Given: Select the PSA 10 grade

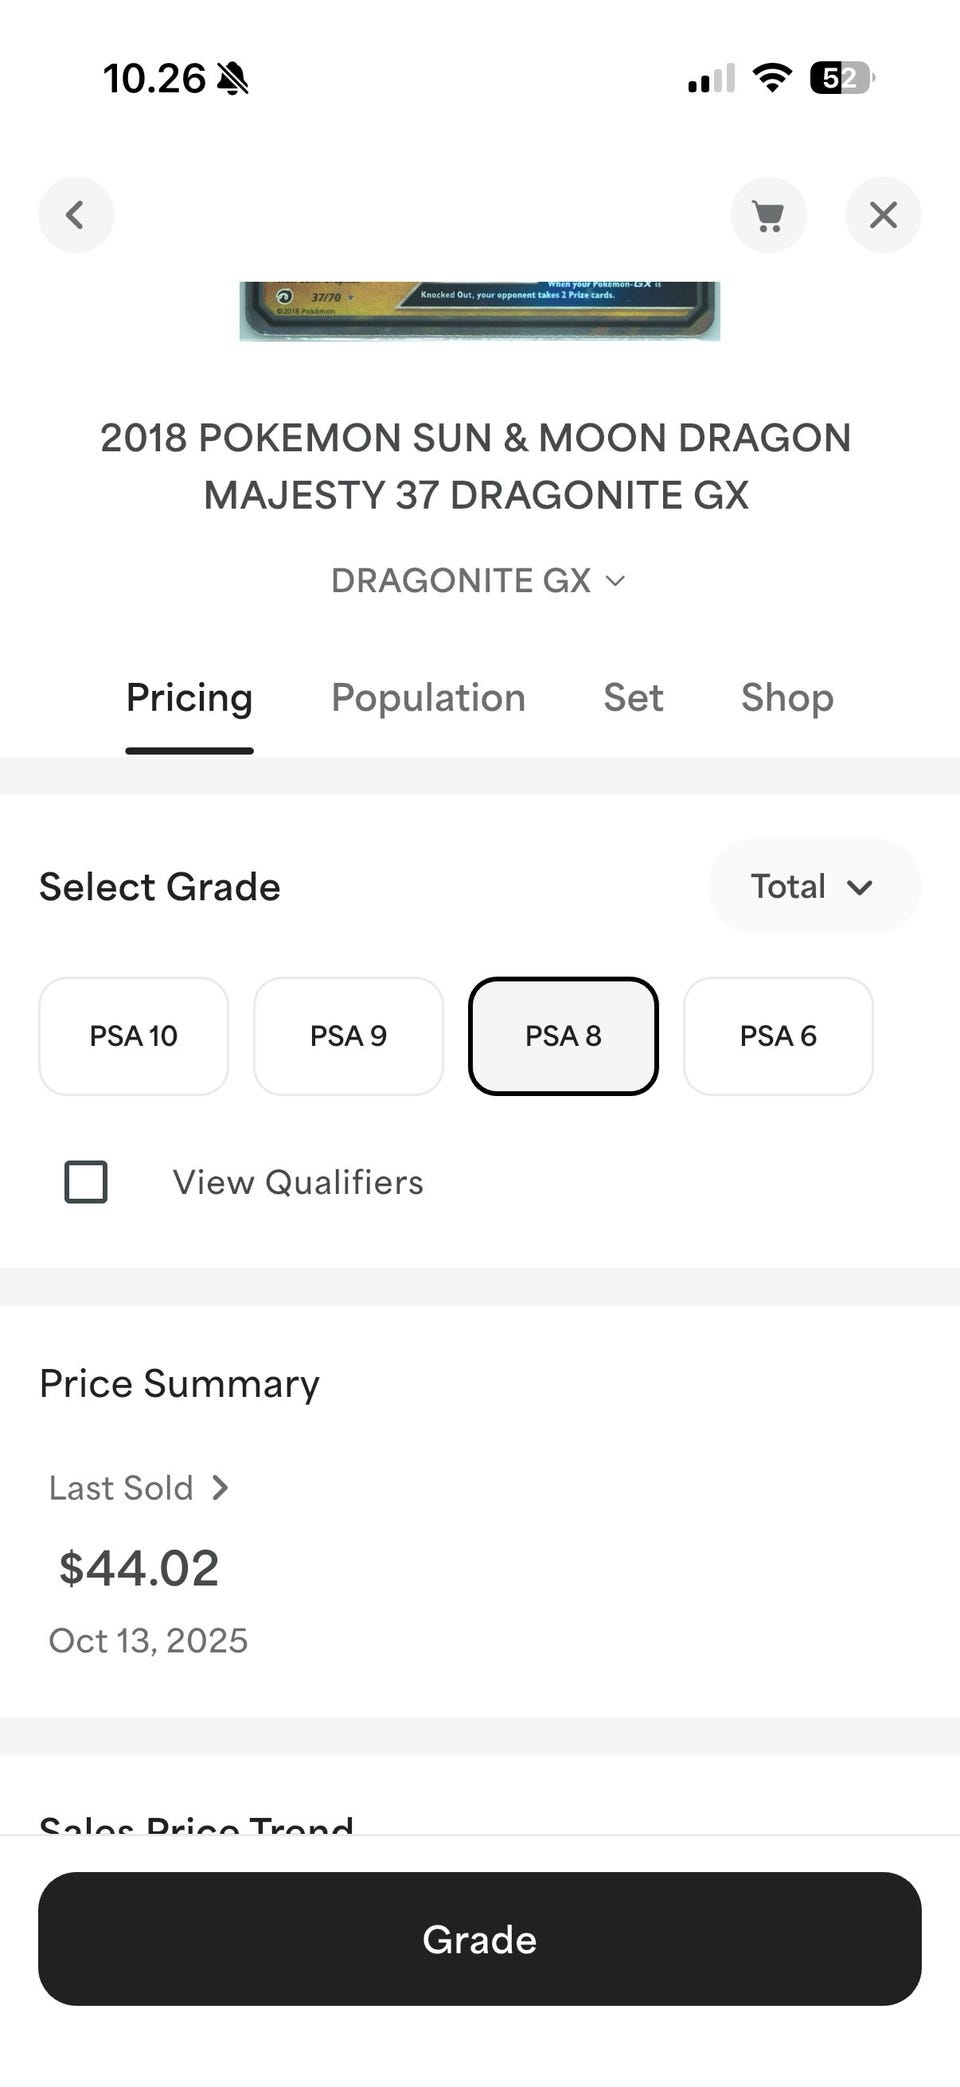Looking at the screenshot, I should point(134,1036).
